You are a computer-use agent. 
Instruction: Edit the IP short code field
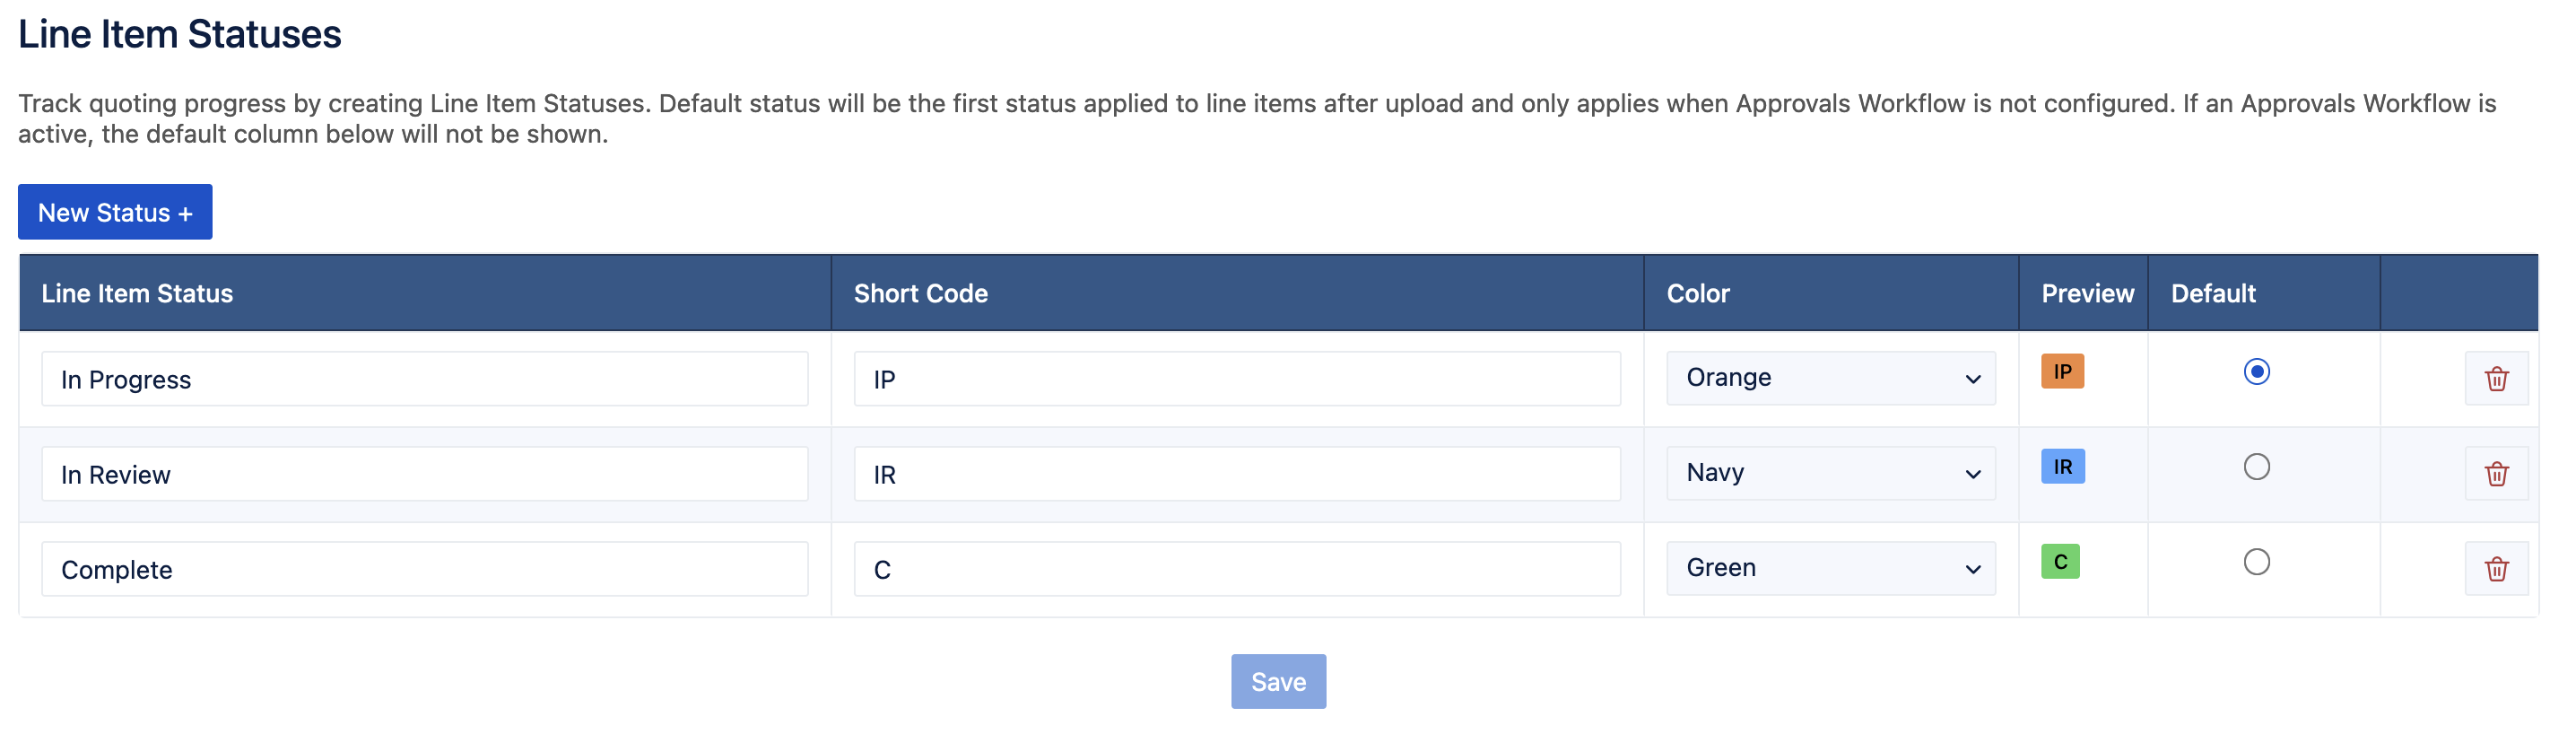click(1237, 378)
